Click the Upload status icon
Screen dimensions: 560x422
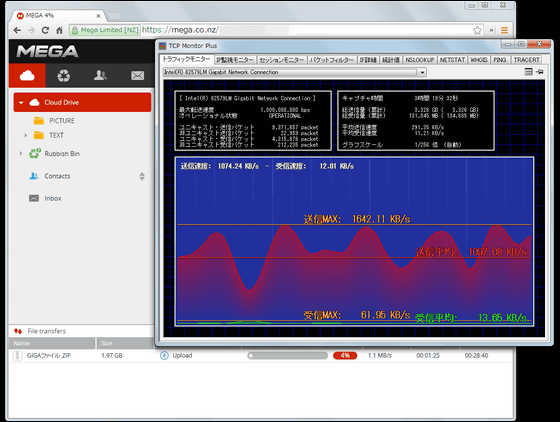point(164,356)
